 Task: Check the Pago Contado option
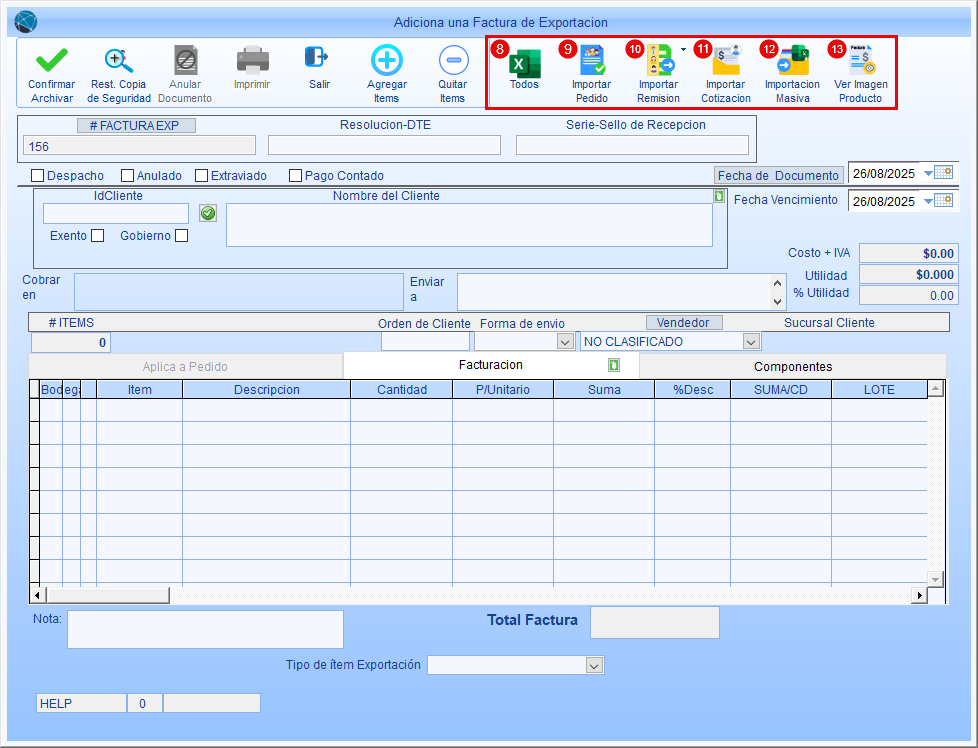point(296,176)
